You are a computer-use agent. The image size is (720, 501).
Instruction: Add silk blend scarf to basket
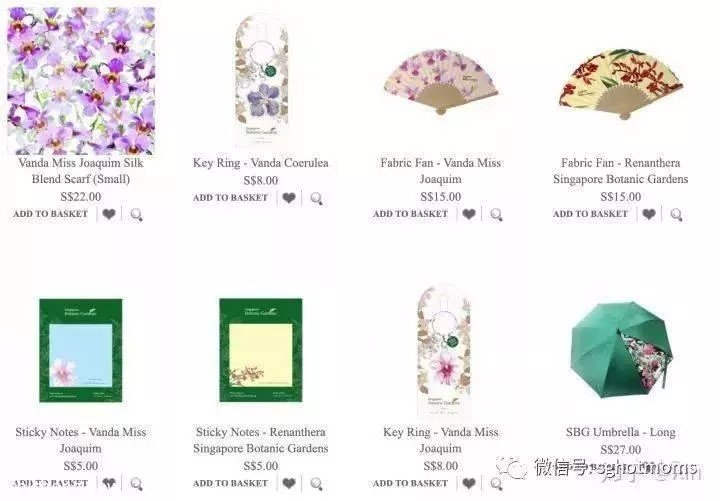tap(51, 214)
